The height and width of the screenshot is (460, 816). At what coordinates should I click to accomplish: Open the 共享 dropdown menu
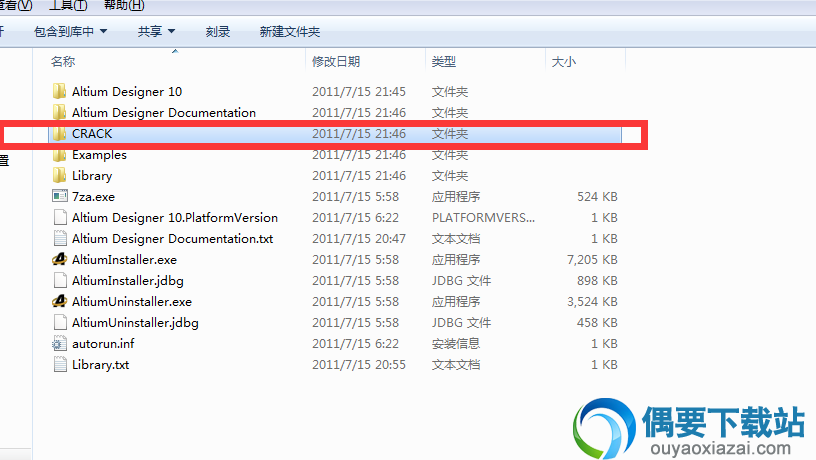[x=156, y=32]
